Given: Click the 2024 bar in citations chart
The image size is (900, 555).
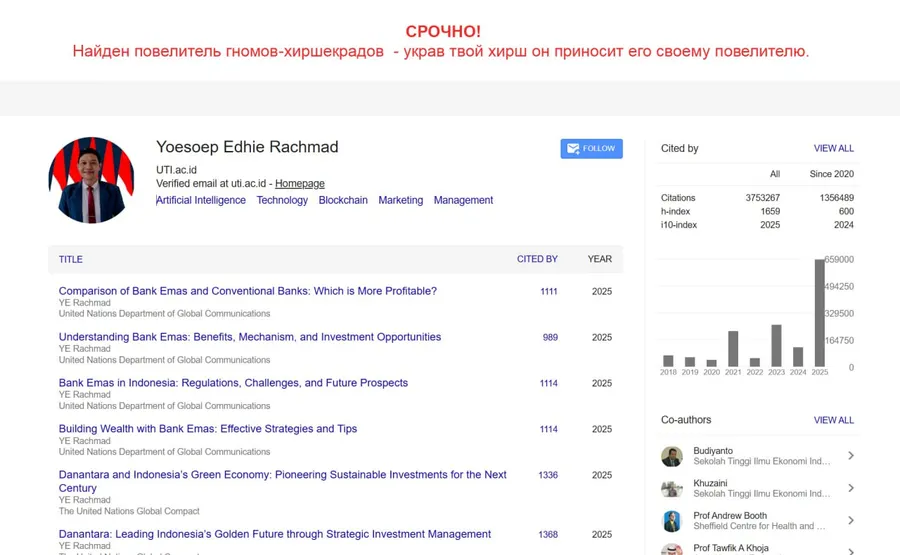Looking at the screenshot, I should (x=798, y=357).
